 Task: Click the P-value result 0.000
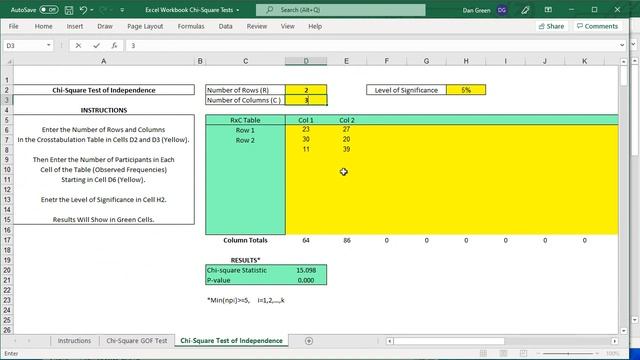pyautogui.click(x=306, y=280)
